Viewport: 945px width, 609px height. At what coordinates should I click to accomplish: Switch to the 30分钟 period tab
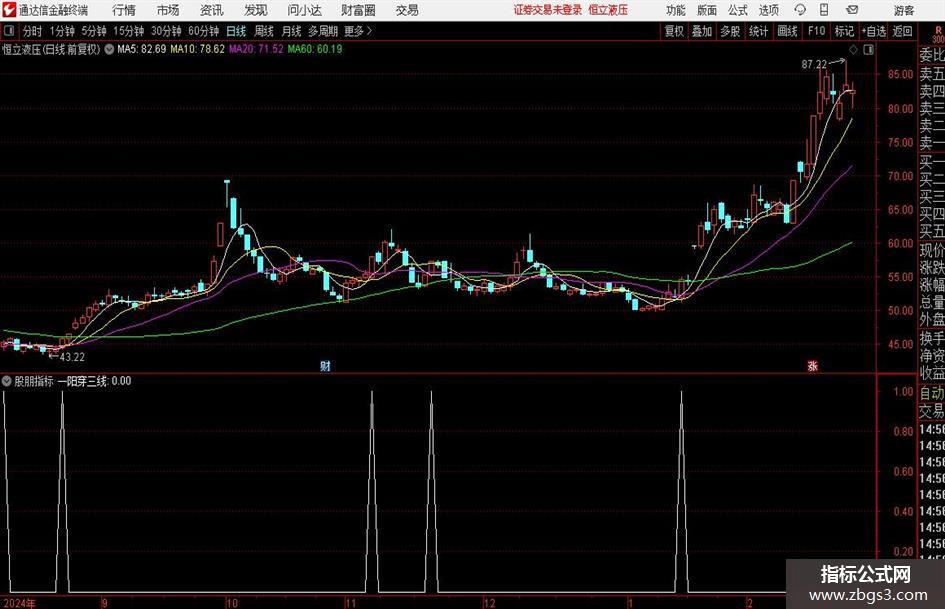point(166,31)
